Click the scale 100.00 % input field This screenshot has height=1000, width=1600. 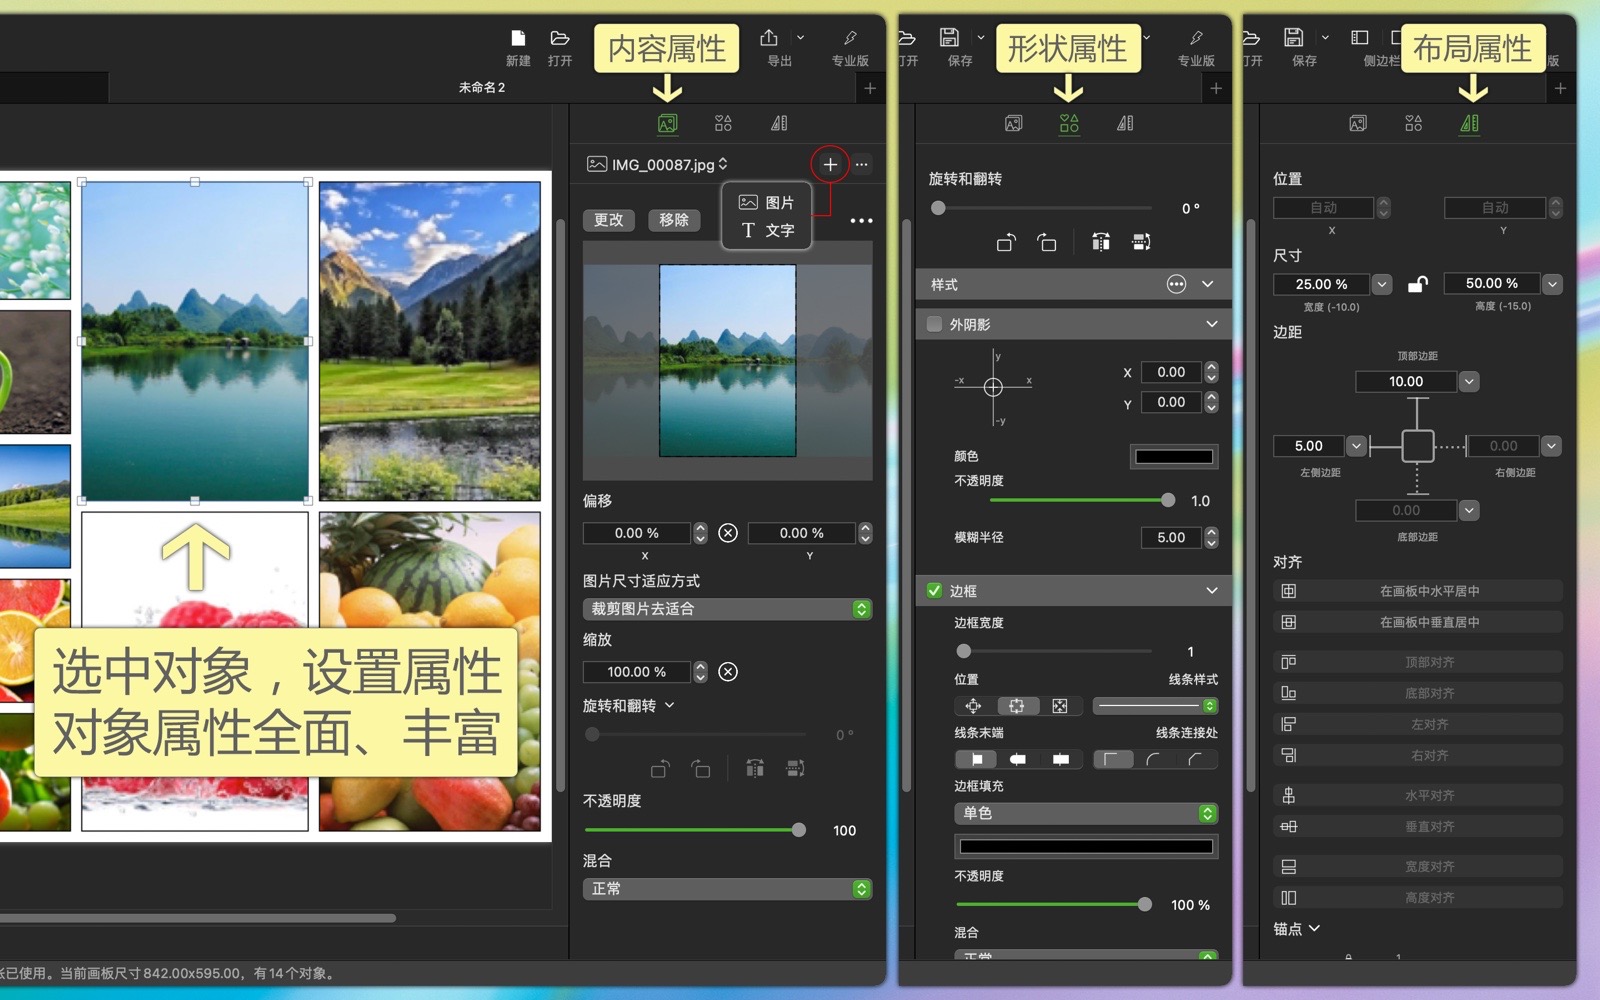[636, 672]
